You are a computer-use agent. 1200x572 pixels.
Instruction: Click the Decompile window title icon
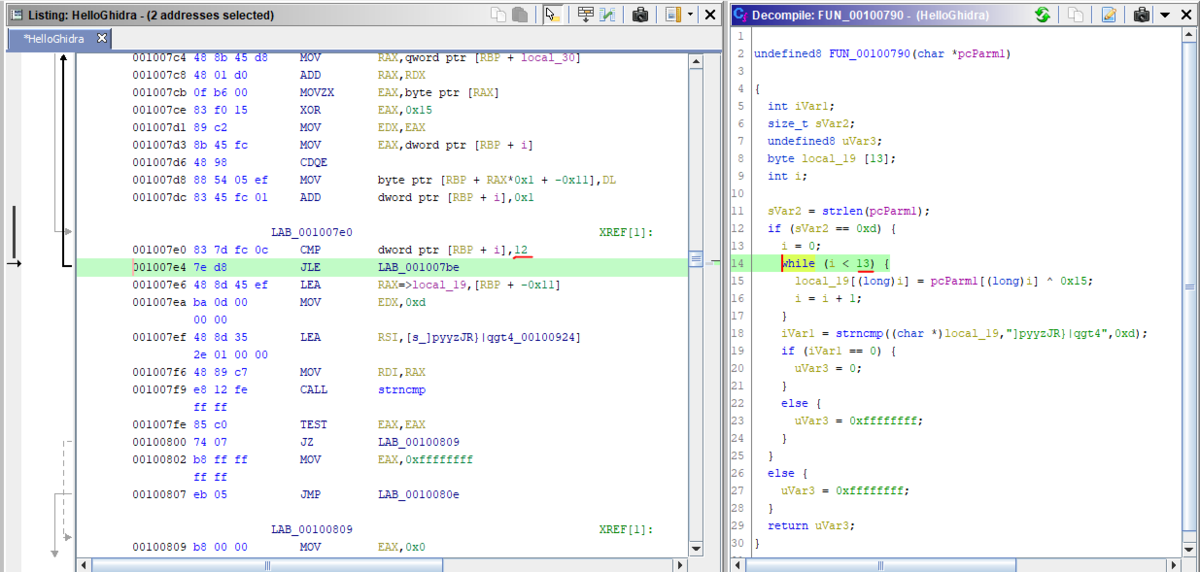pyautogui.click(x=741, y=15)
